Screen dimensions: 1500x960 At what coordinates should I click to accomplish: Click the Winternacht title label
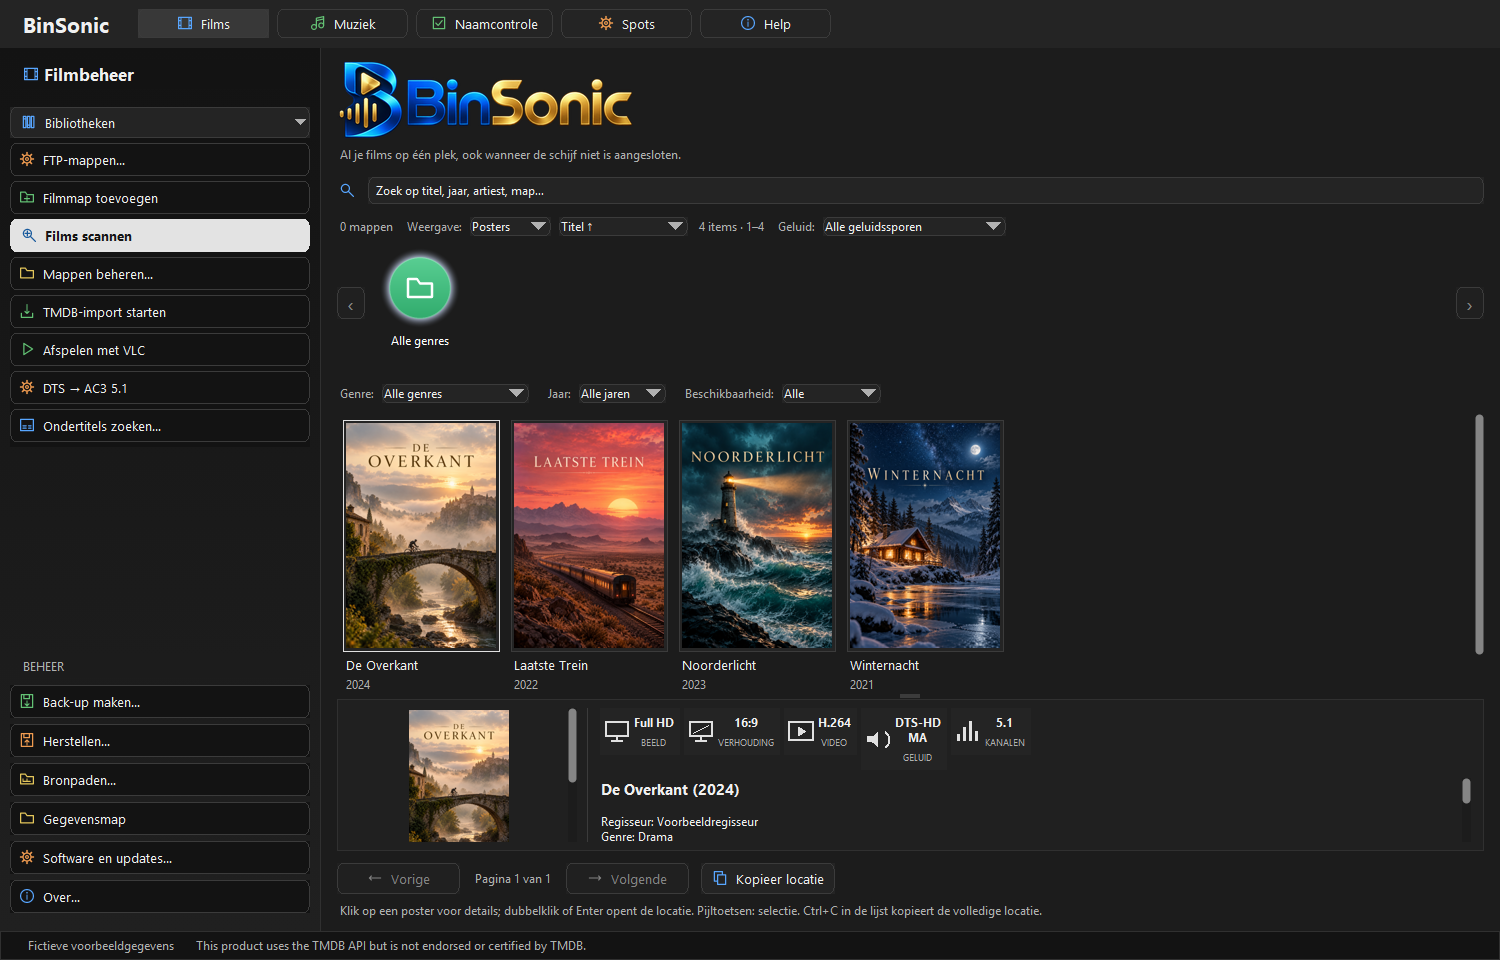[x=884, y=665]
